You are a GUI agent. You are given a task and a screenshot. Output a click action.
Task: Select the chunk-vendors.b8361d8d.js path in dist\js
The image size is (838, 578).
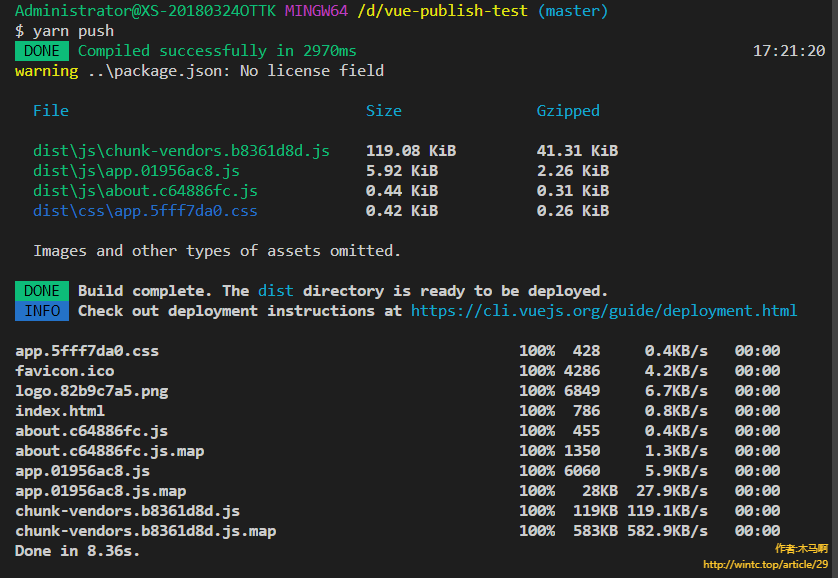coord(181,151)
